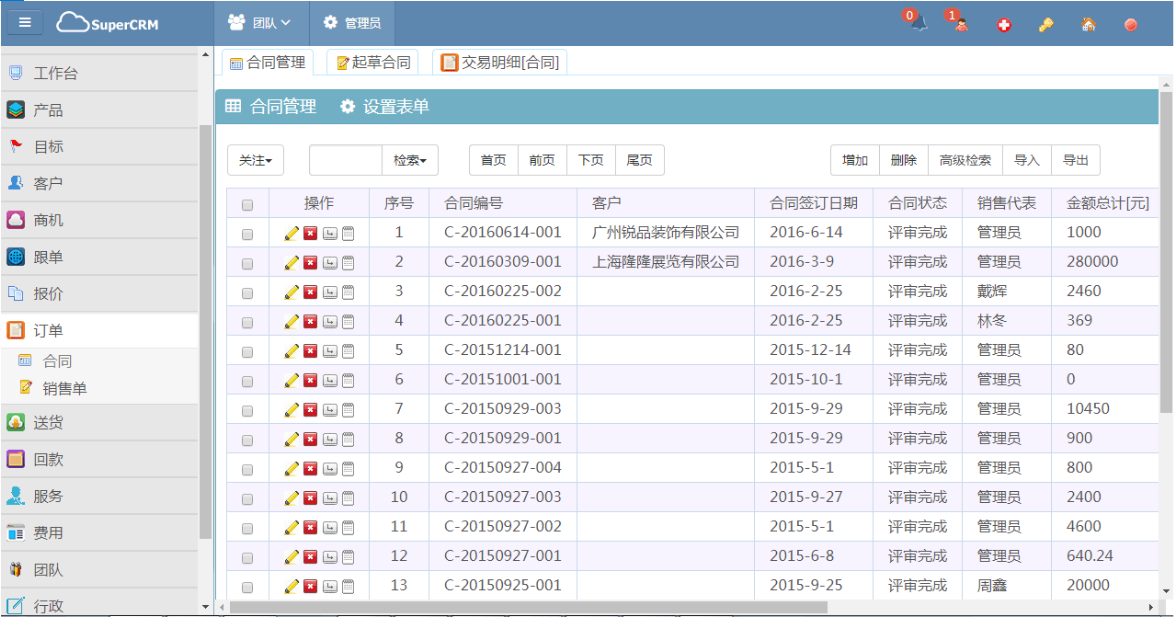1175x619 pixels.
Task: Open the calendar note icon in row 4
Action: coord(348,321)
